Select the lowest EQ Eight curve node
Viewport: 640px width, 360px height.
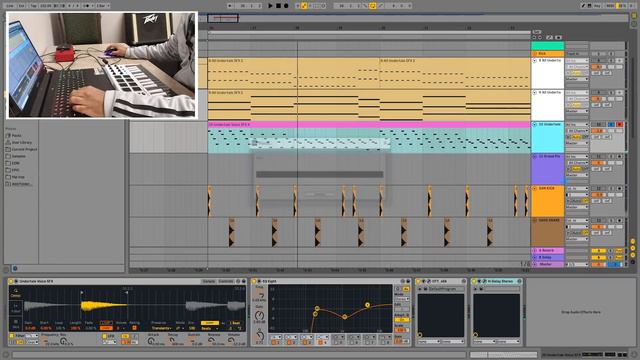coord(315,313)
